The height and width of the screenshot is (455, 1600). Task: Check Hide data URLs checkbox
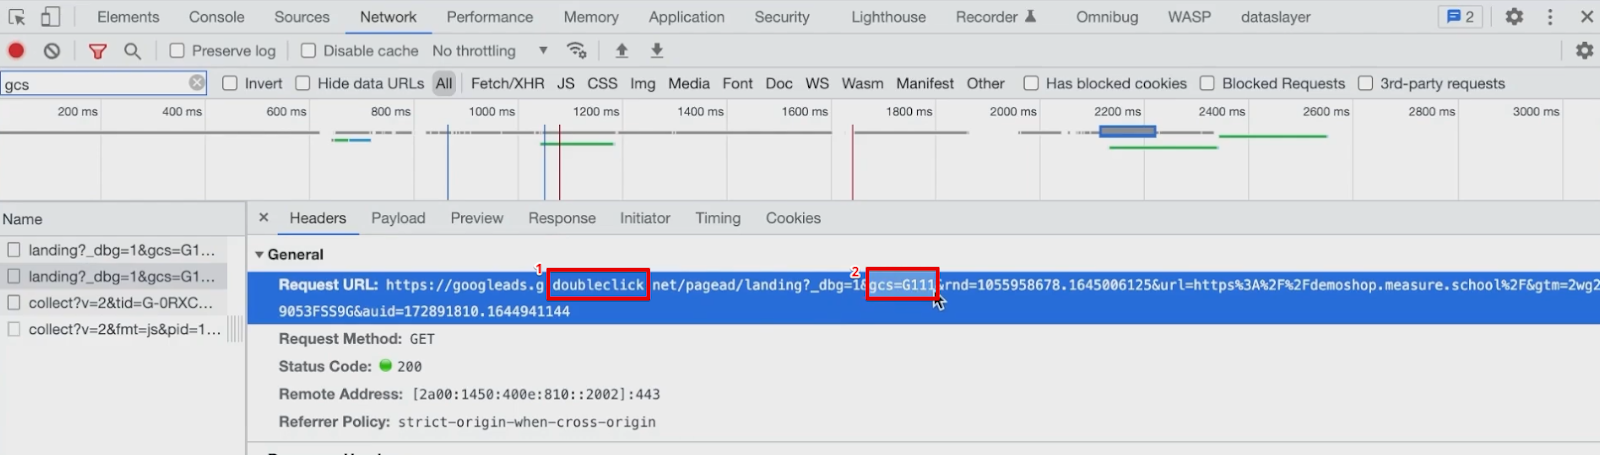click(303, 83)
